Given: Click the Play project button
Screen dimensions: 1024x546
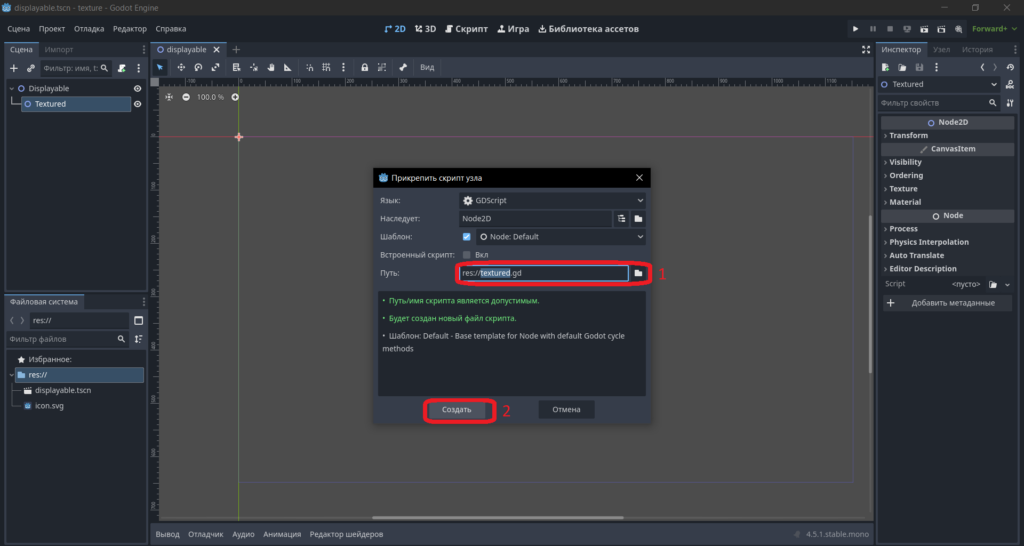Looking at the screenshot, I should pyautogui.click(x=856, y=29).
